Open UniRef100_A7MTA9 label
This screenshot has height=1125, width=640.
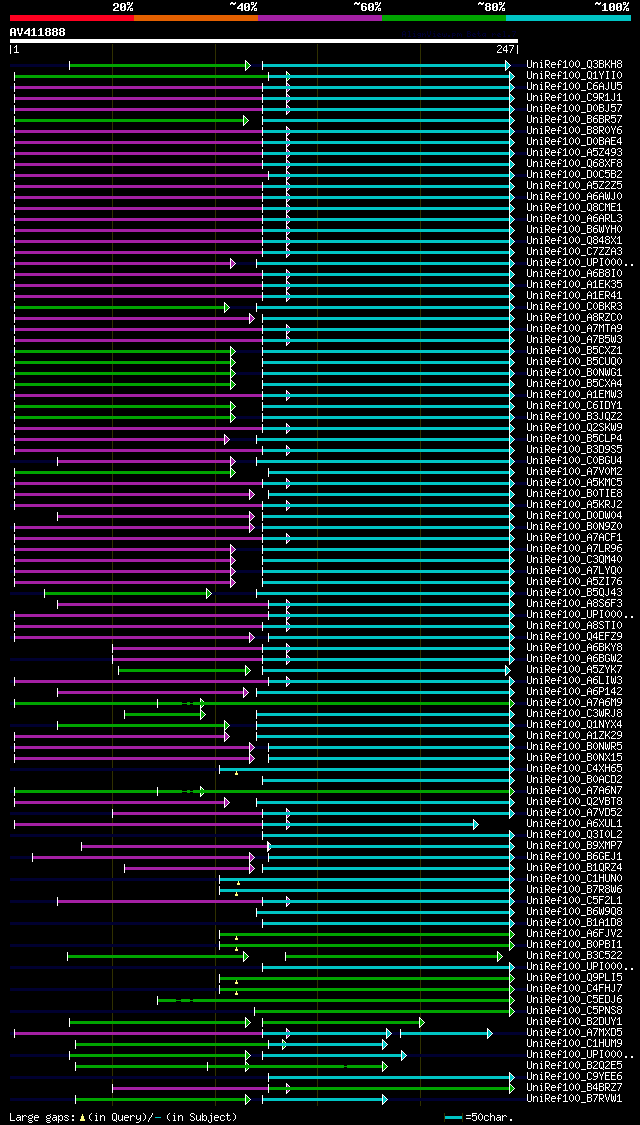click(x=574, y=329)
